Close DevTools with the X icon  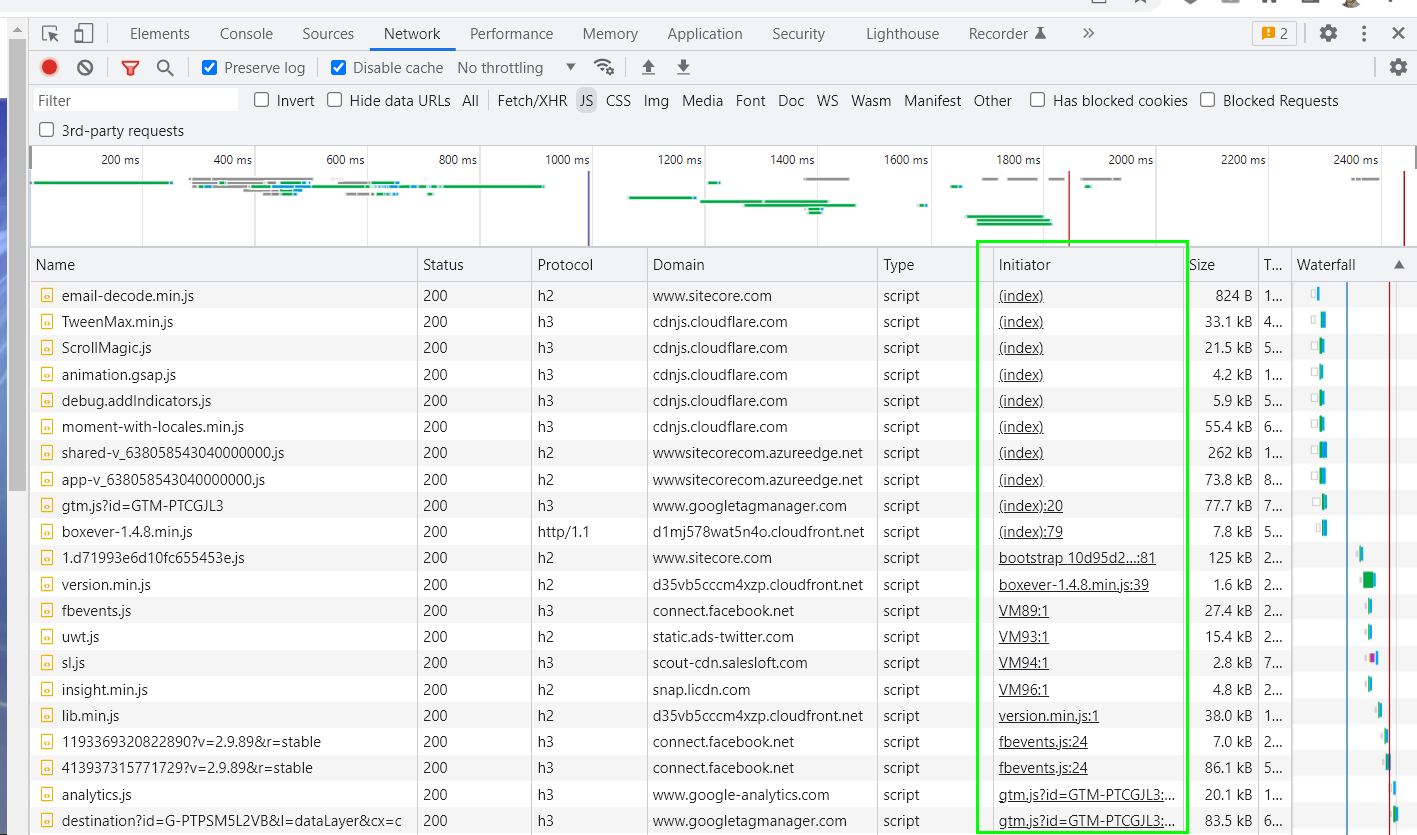(x=1399, y=34)
